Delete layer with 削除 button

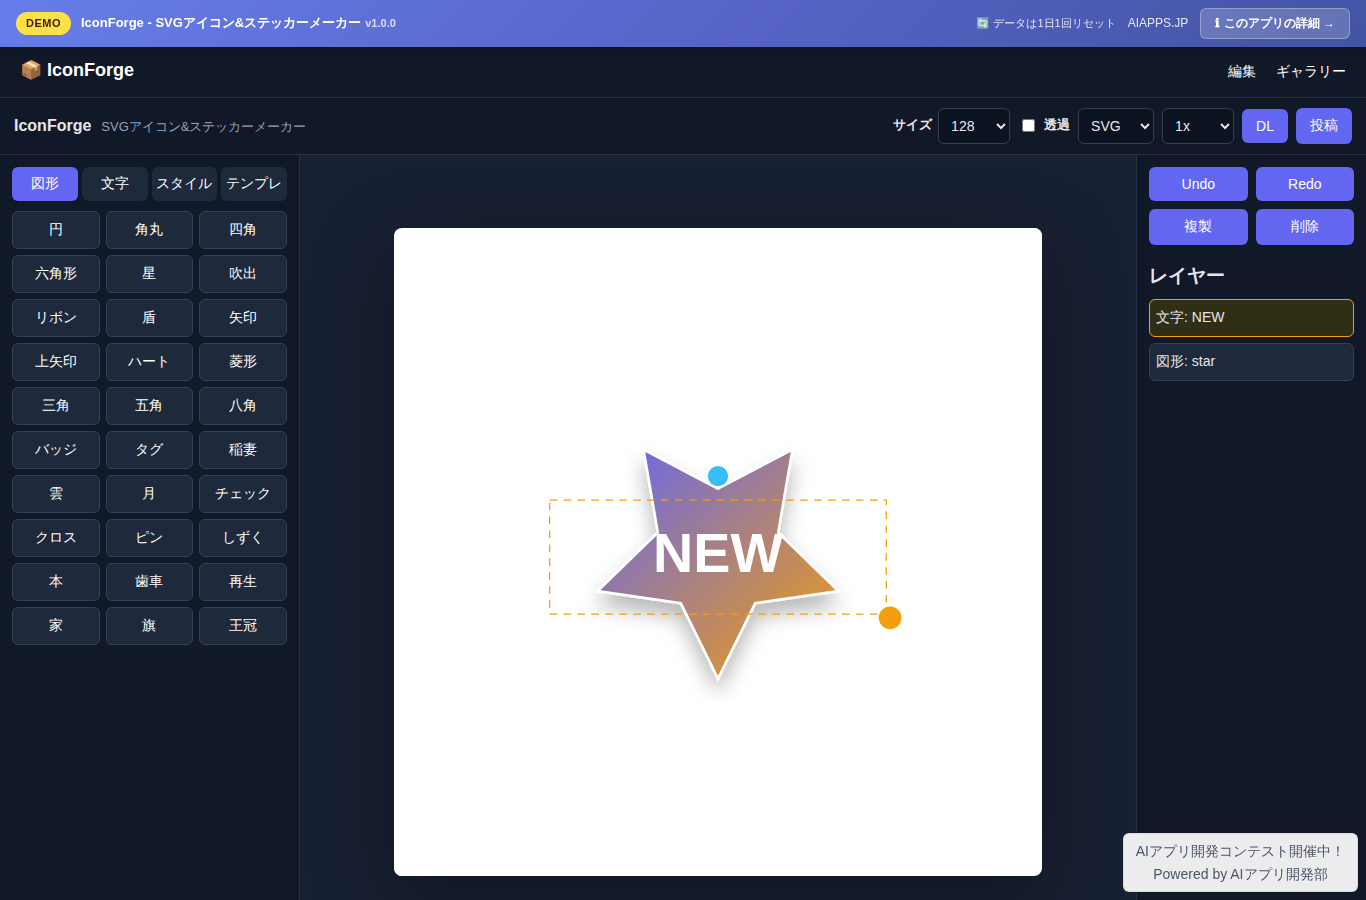(1305, 227)
